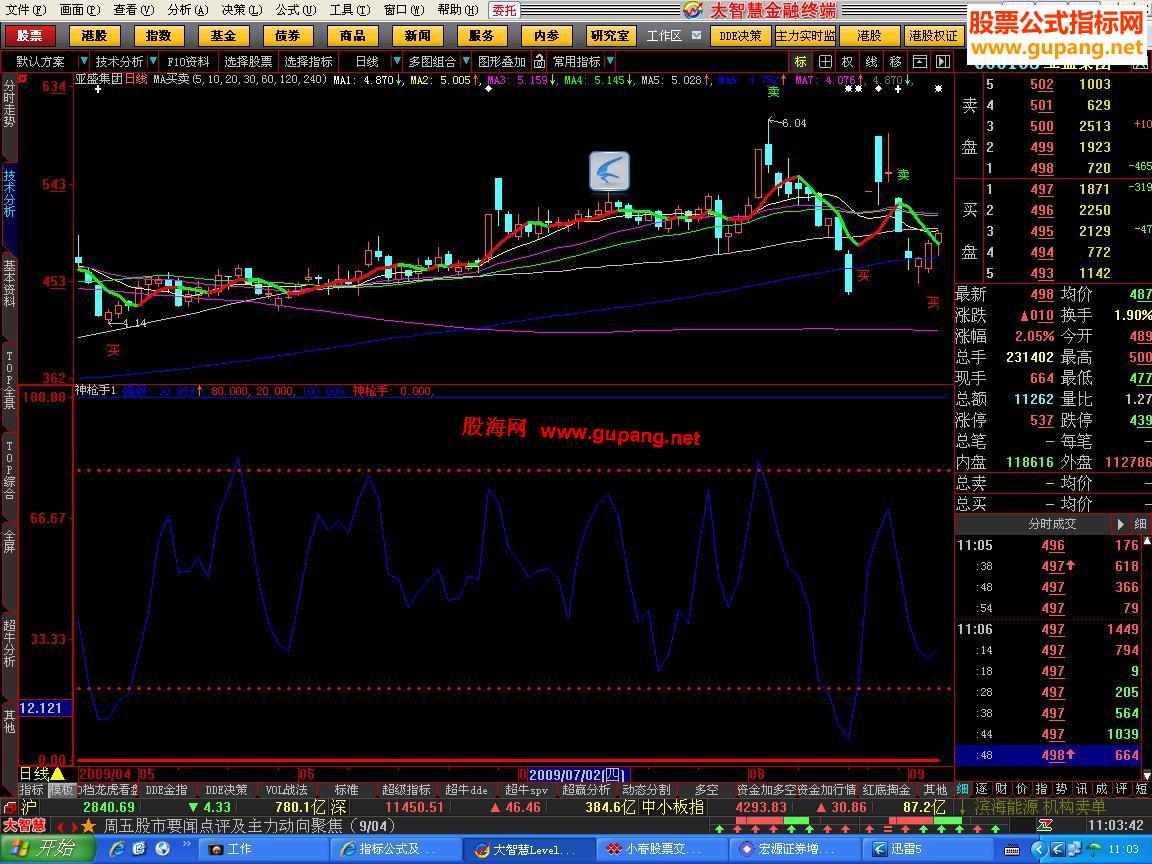
Task: Click the grid layout icon next to 标
Action: 825,62
